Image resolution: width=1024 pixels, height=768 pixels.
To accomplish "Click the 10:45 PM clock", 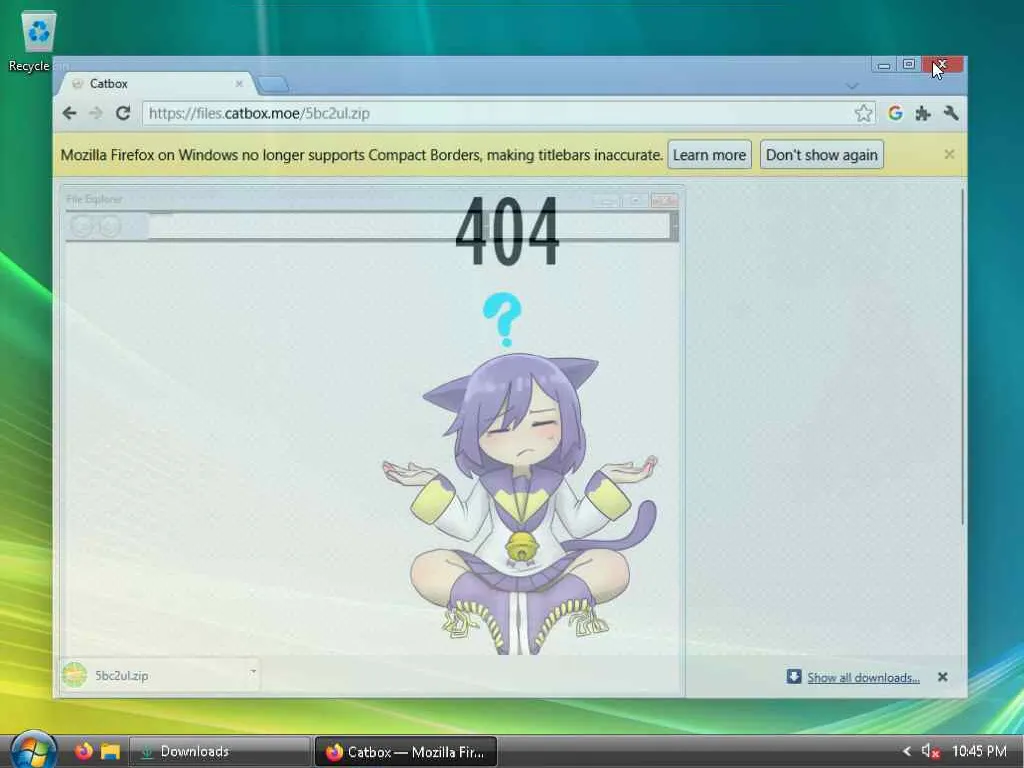I will [979, 751].
